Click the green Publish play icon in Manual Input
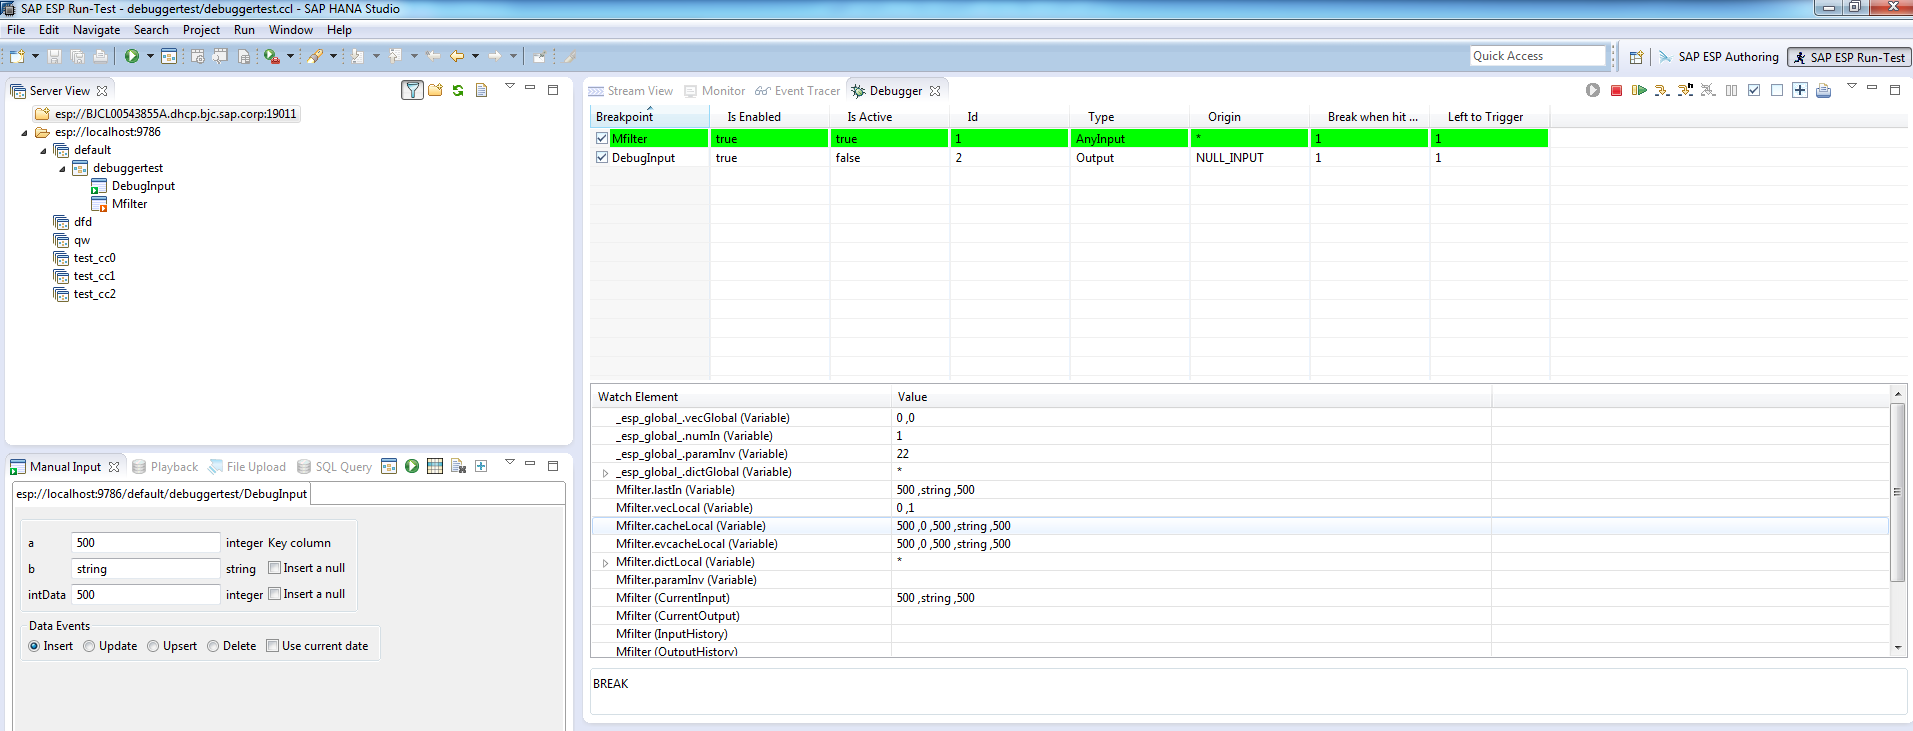This screenshot has width=1913, height=731. coord(412,466)
